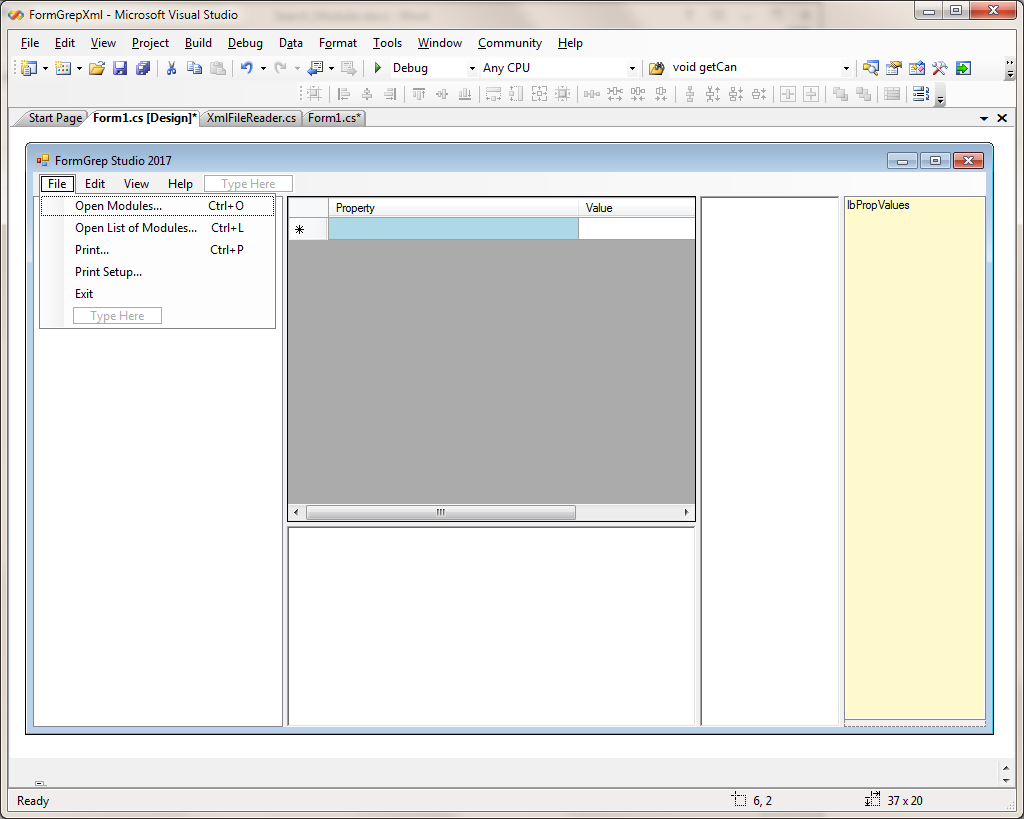Image resolution: width=1024 pixels, height=819 pixels.
Task: Click the new-row asterisk row header
Action: [x=308, y=229]
